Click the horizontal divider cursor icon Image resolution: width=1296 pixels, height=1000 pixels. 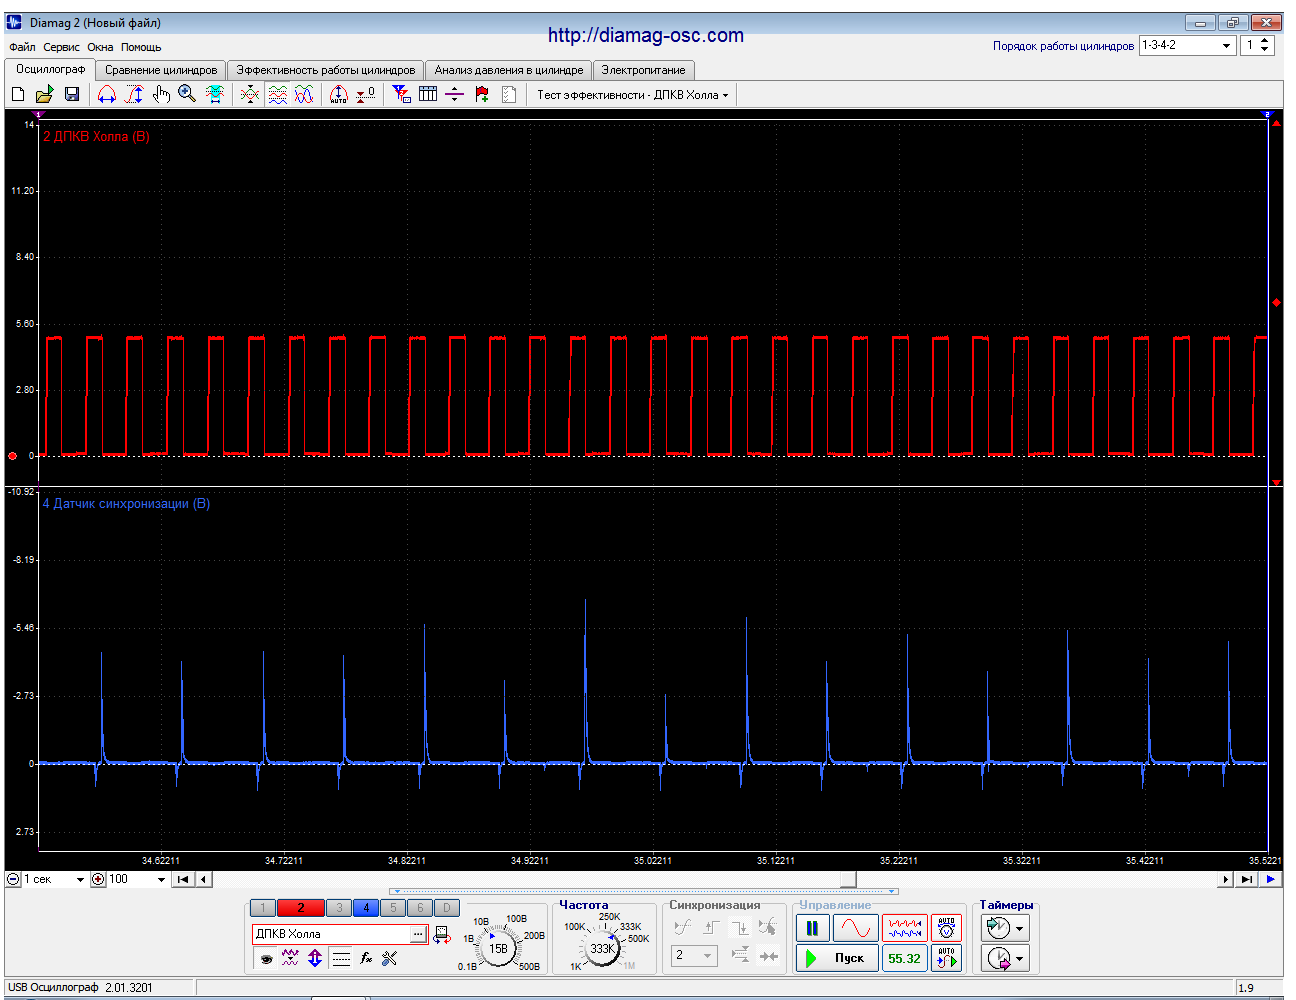click(x=454, y=94)
